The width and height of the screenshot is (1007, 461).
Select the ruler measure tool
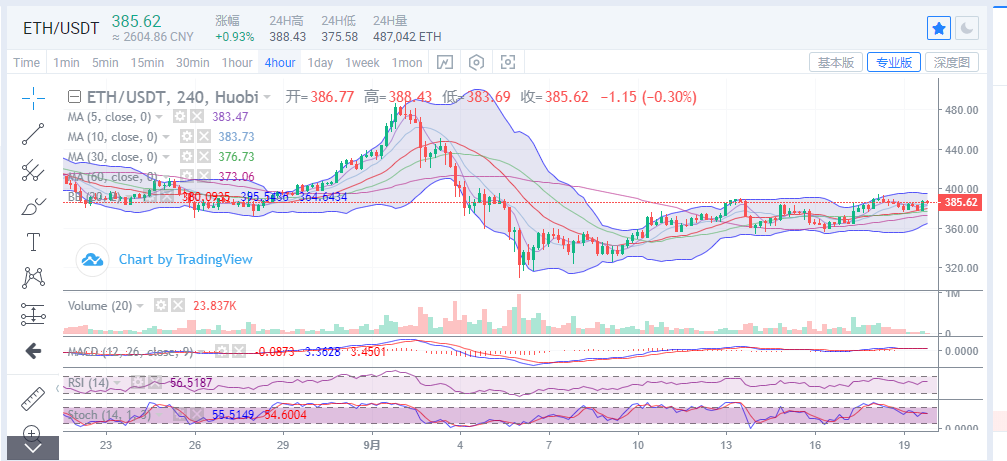click(33, 398)
